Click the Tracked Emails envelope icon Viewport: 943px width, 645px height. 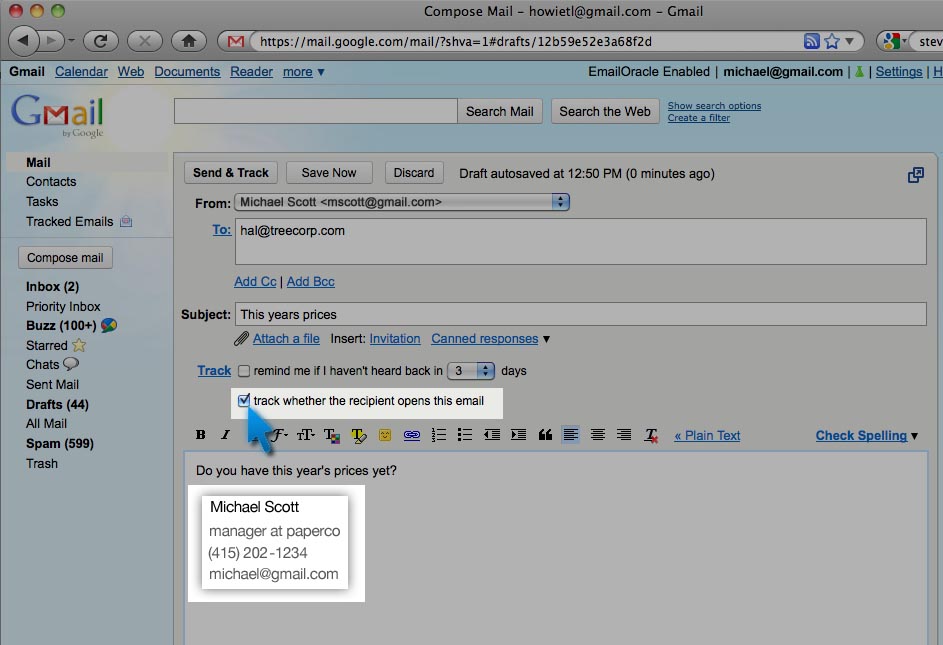coord(126,221)
